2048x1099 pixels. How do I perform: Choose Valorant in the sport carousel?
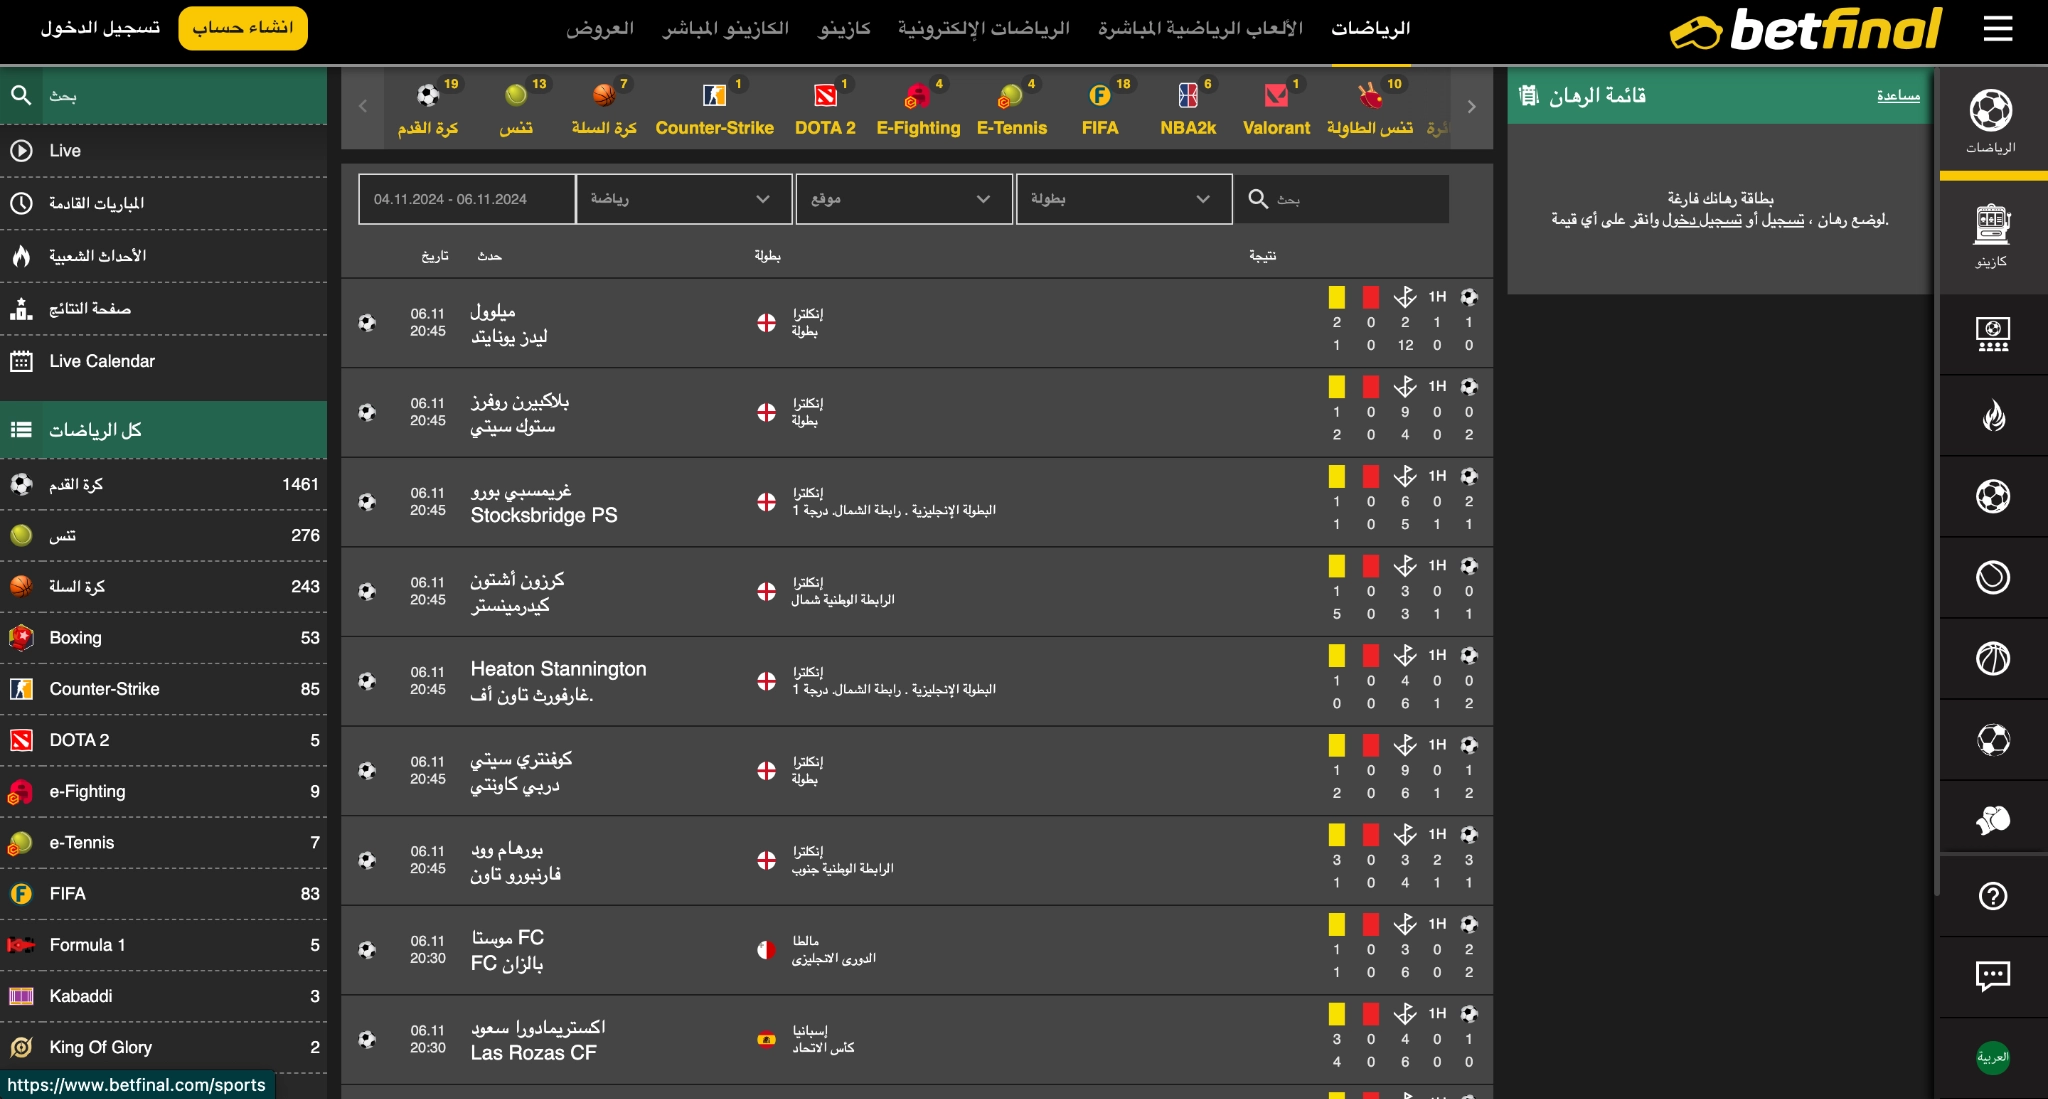point(1276,109)
